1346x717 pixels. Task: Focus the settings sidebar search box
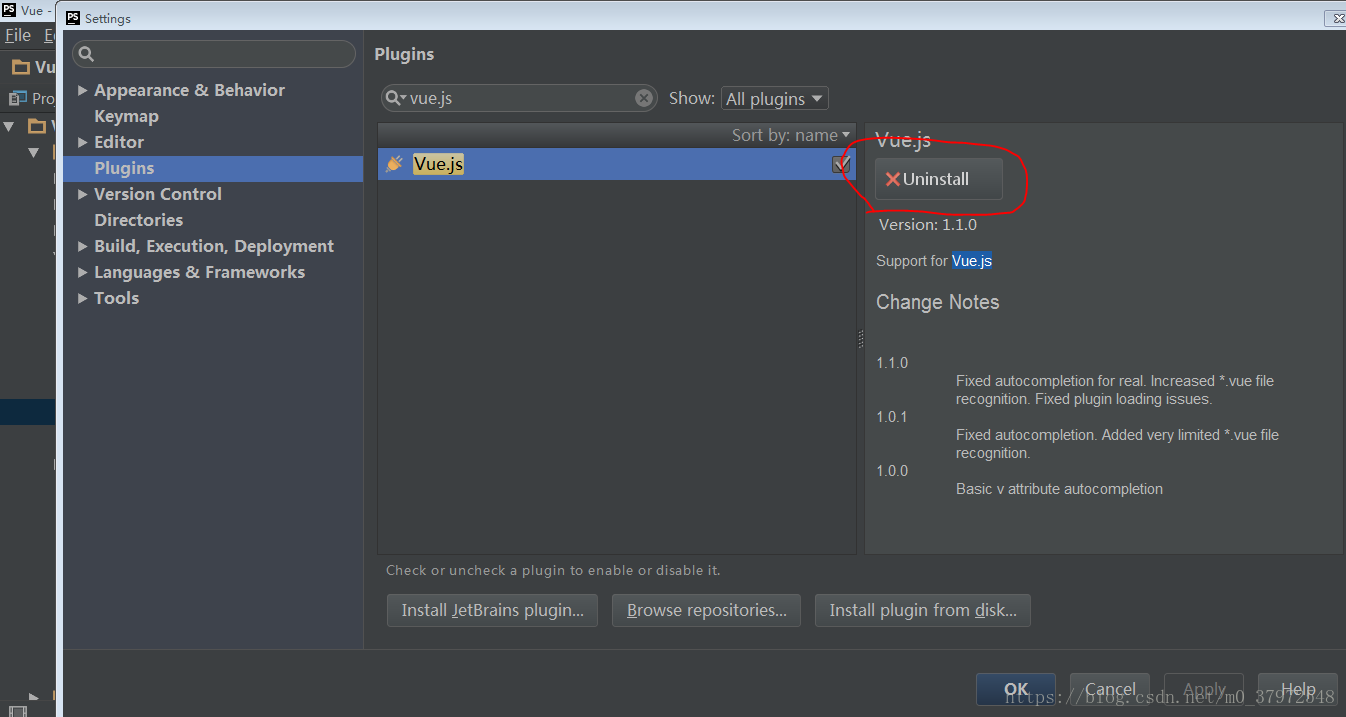[214, 54]
